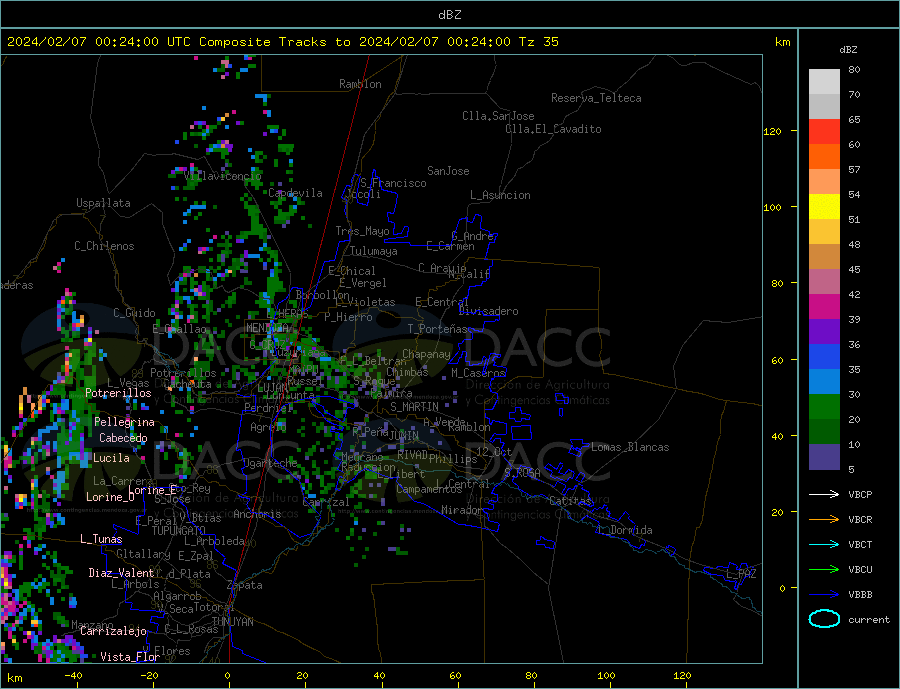Click the 'Tulumaya' map label

374,251
